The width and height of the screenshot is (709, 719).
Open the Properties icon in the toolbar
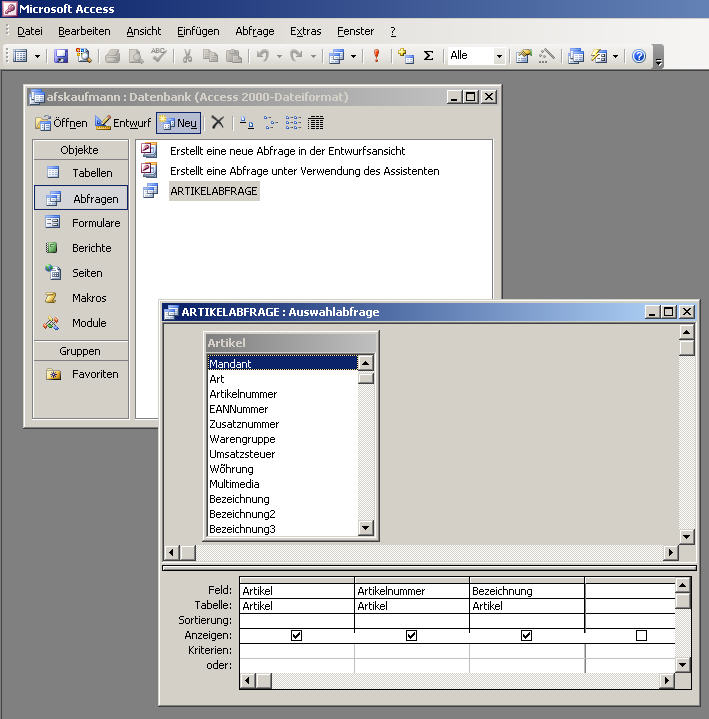tap(523, 56)
